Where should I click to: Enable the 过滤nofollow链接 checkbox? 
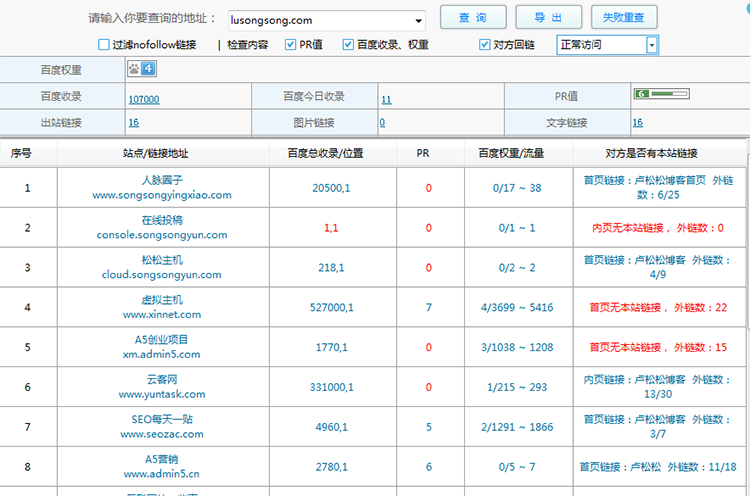coord(103,45)
